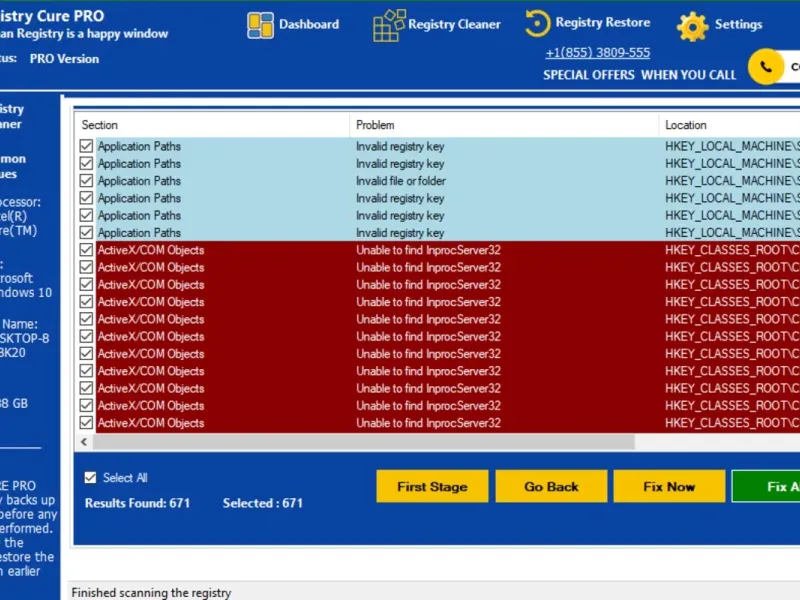The image size is (800, 600).
Task: Click the Settings gear icon
Action: 692,27
